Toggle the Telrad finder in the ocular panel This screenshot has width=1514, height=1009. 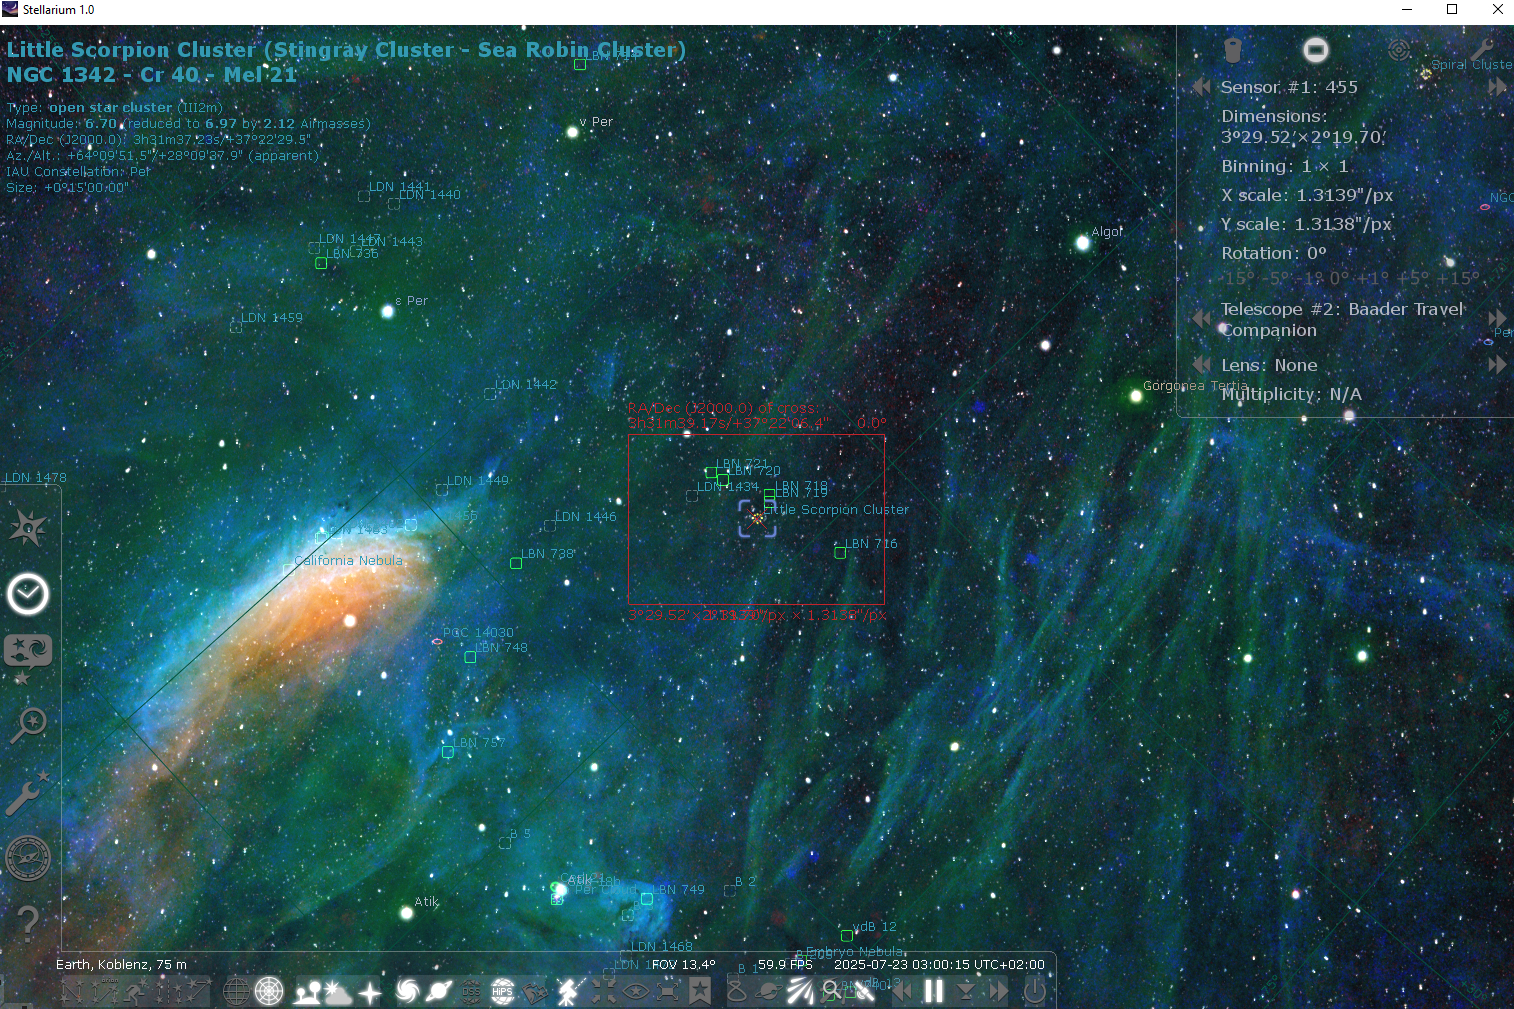coord(1398,51)
